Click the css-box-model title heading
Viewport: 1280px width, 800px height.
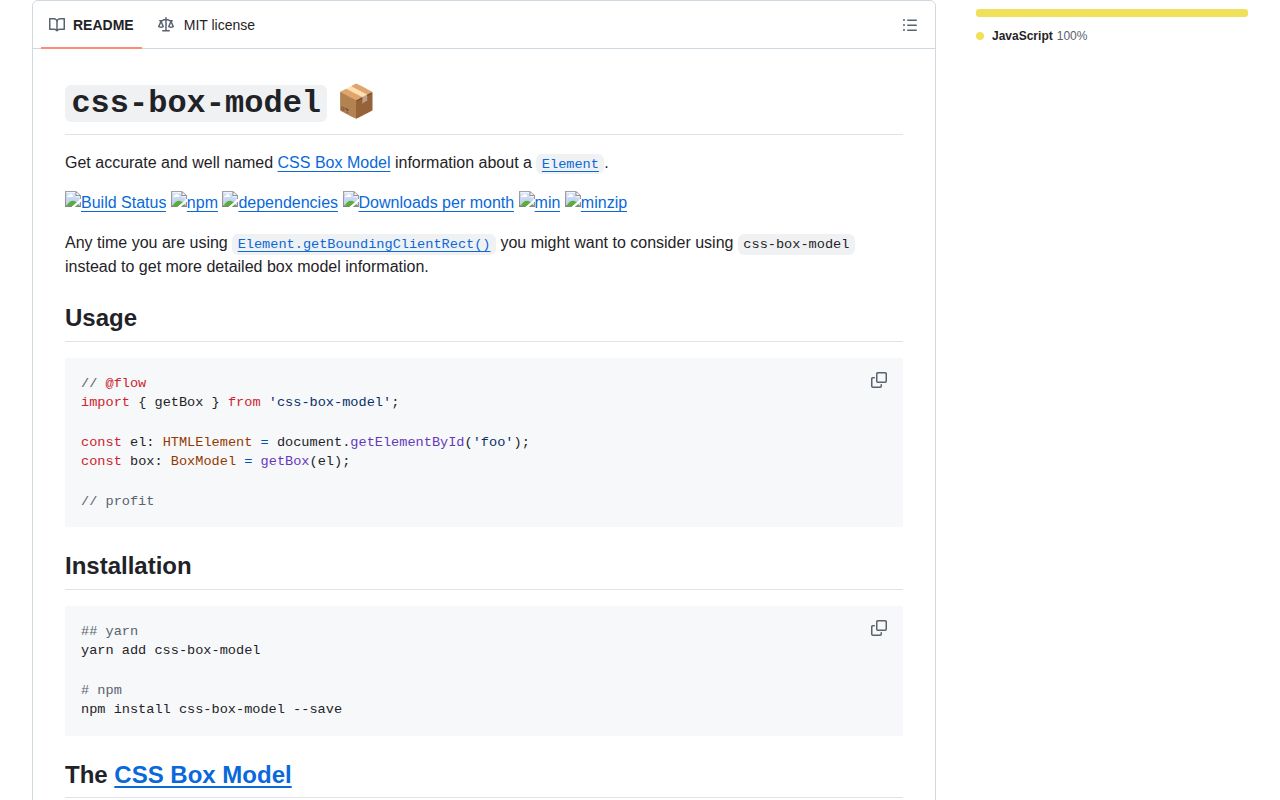[196, 102]
